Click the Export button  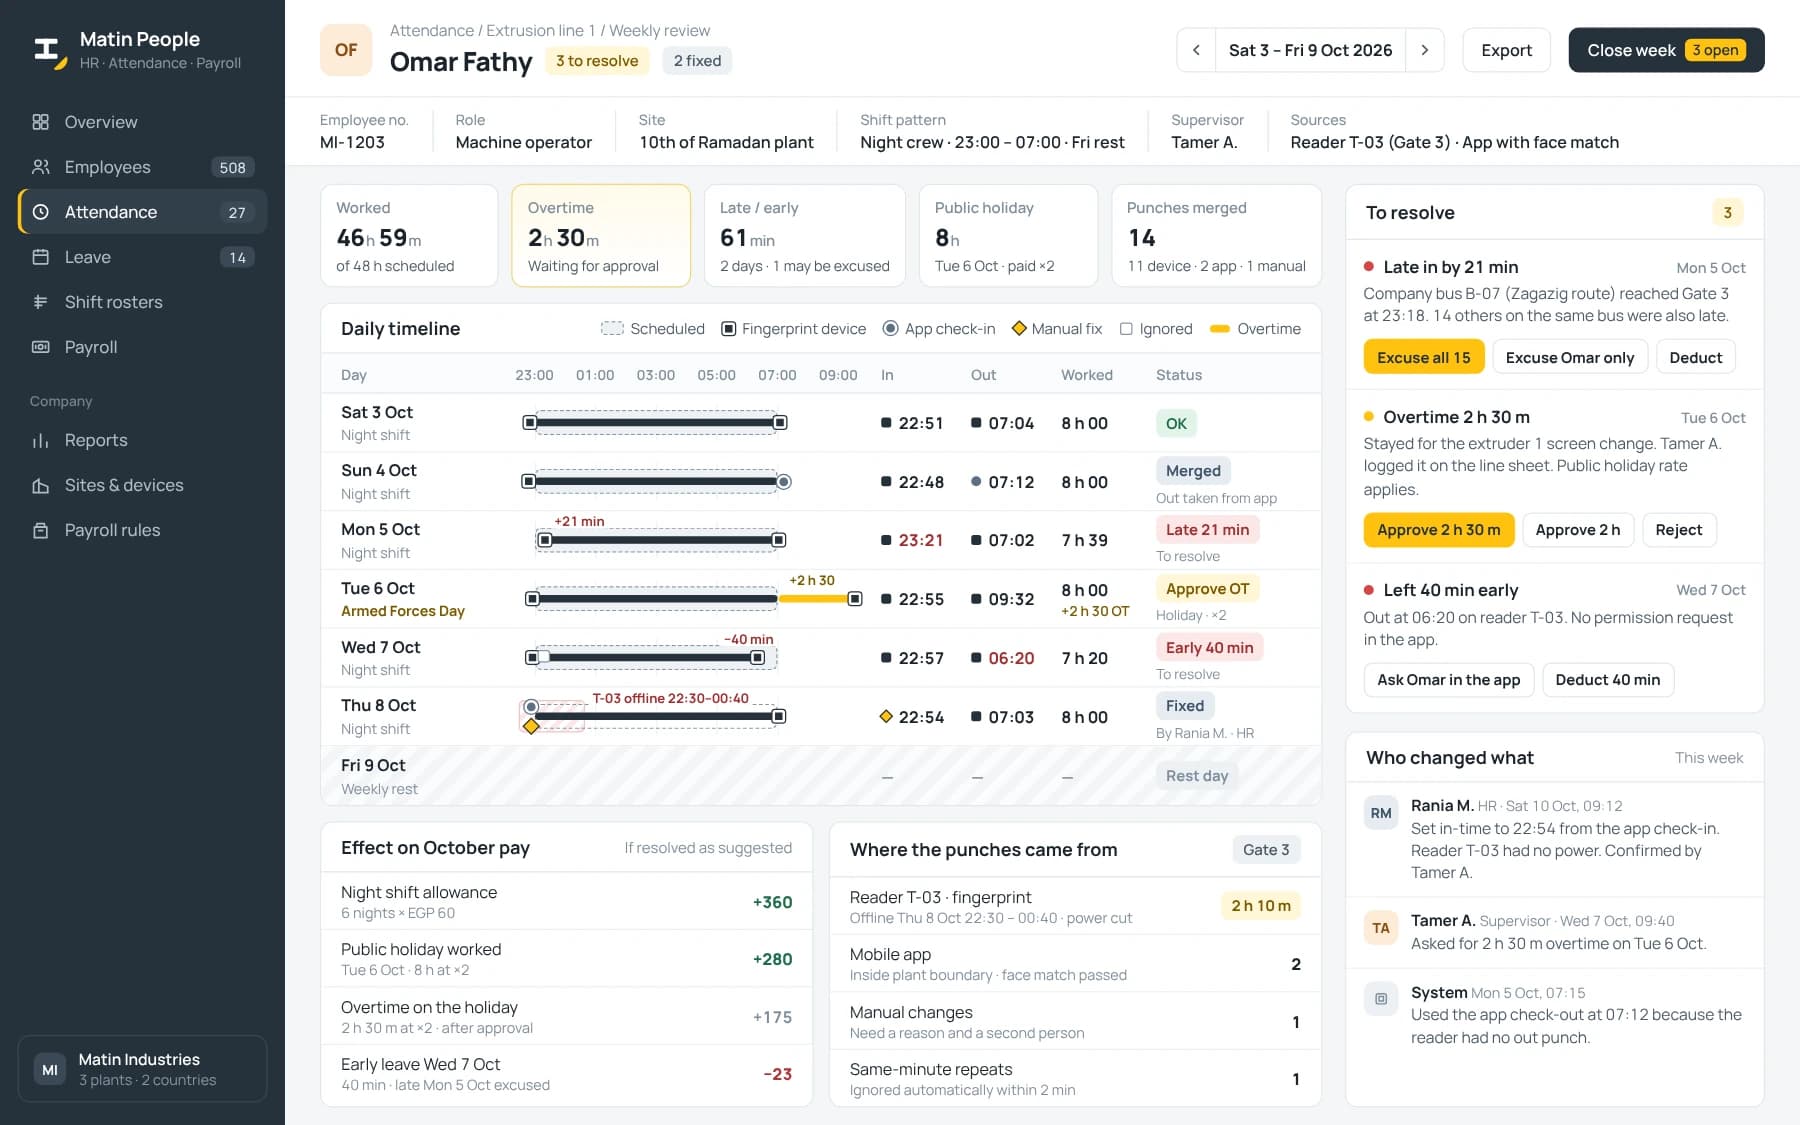pos(1506,50)
